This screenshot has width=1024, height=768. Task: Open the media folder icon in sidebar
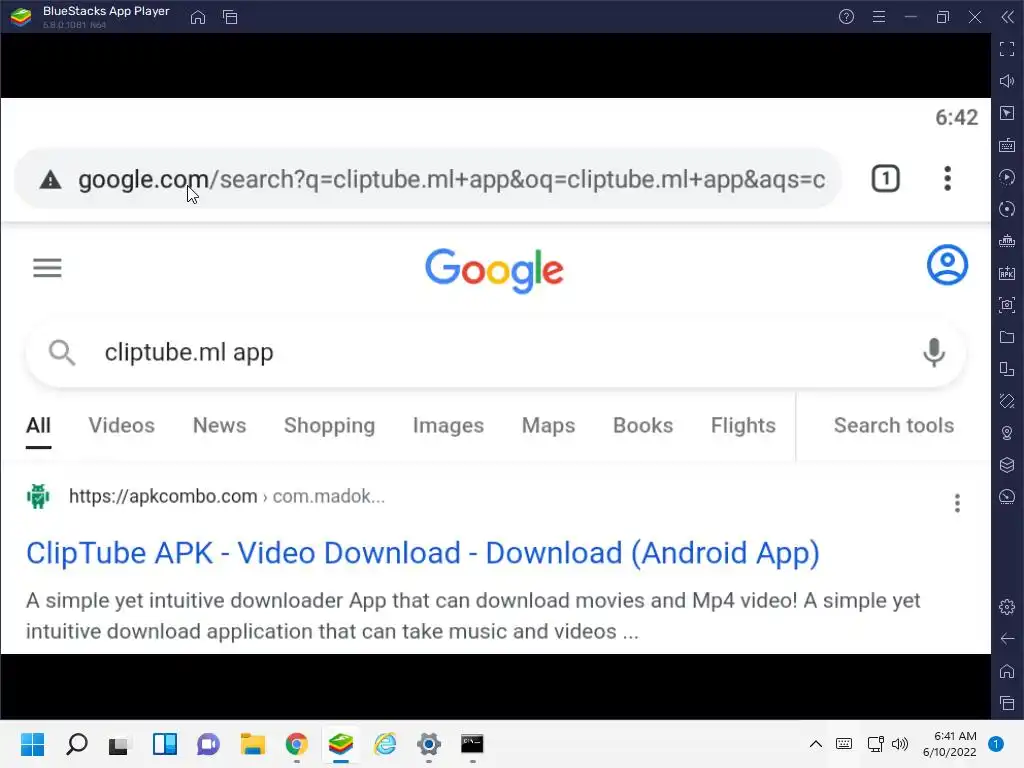point(1007,337)
